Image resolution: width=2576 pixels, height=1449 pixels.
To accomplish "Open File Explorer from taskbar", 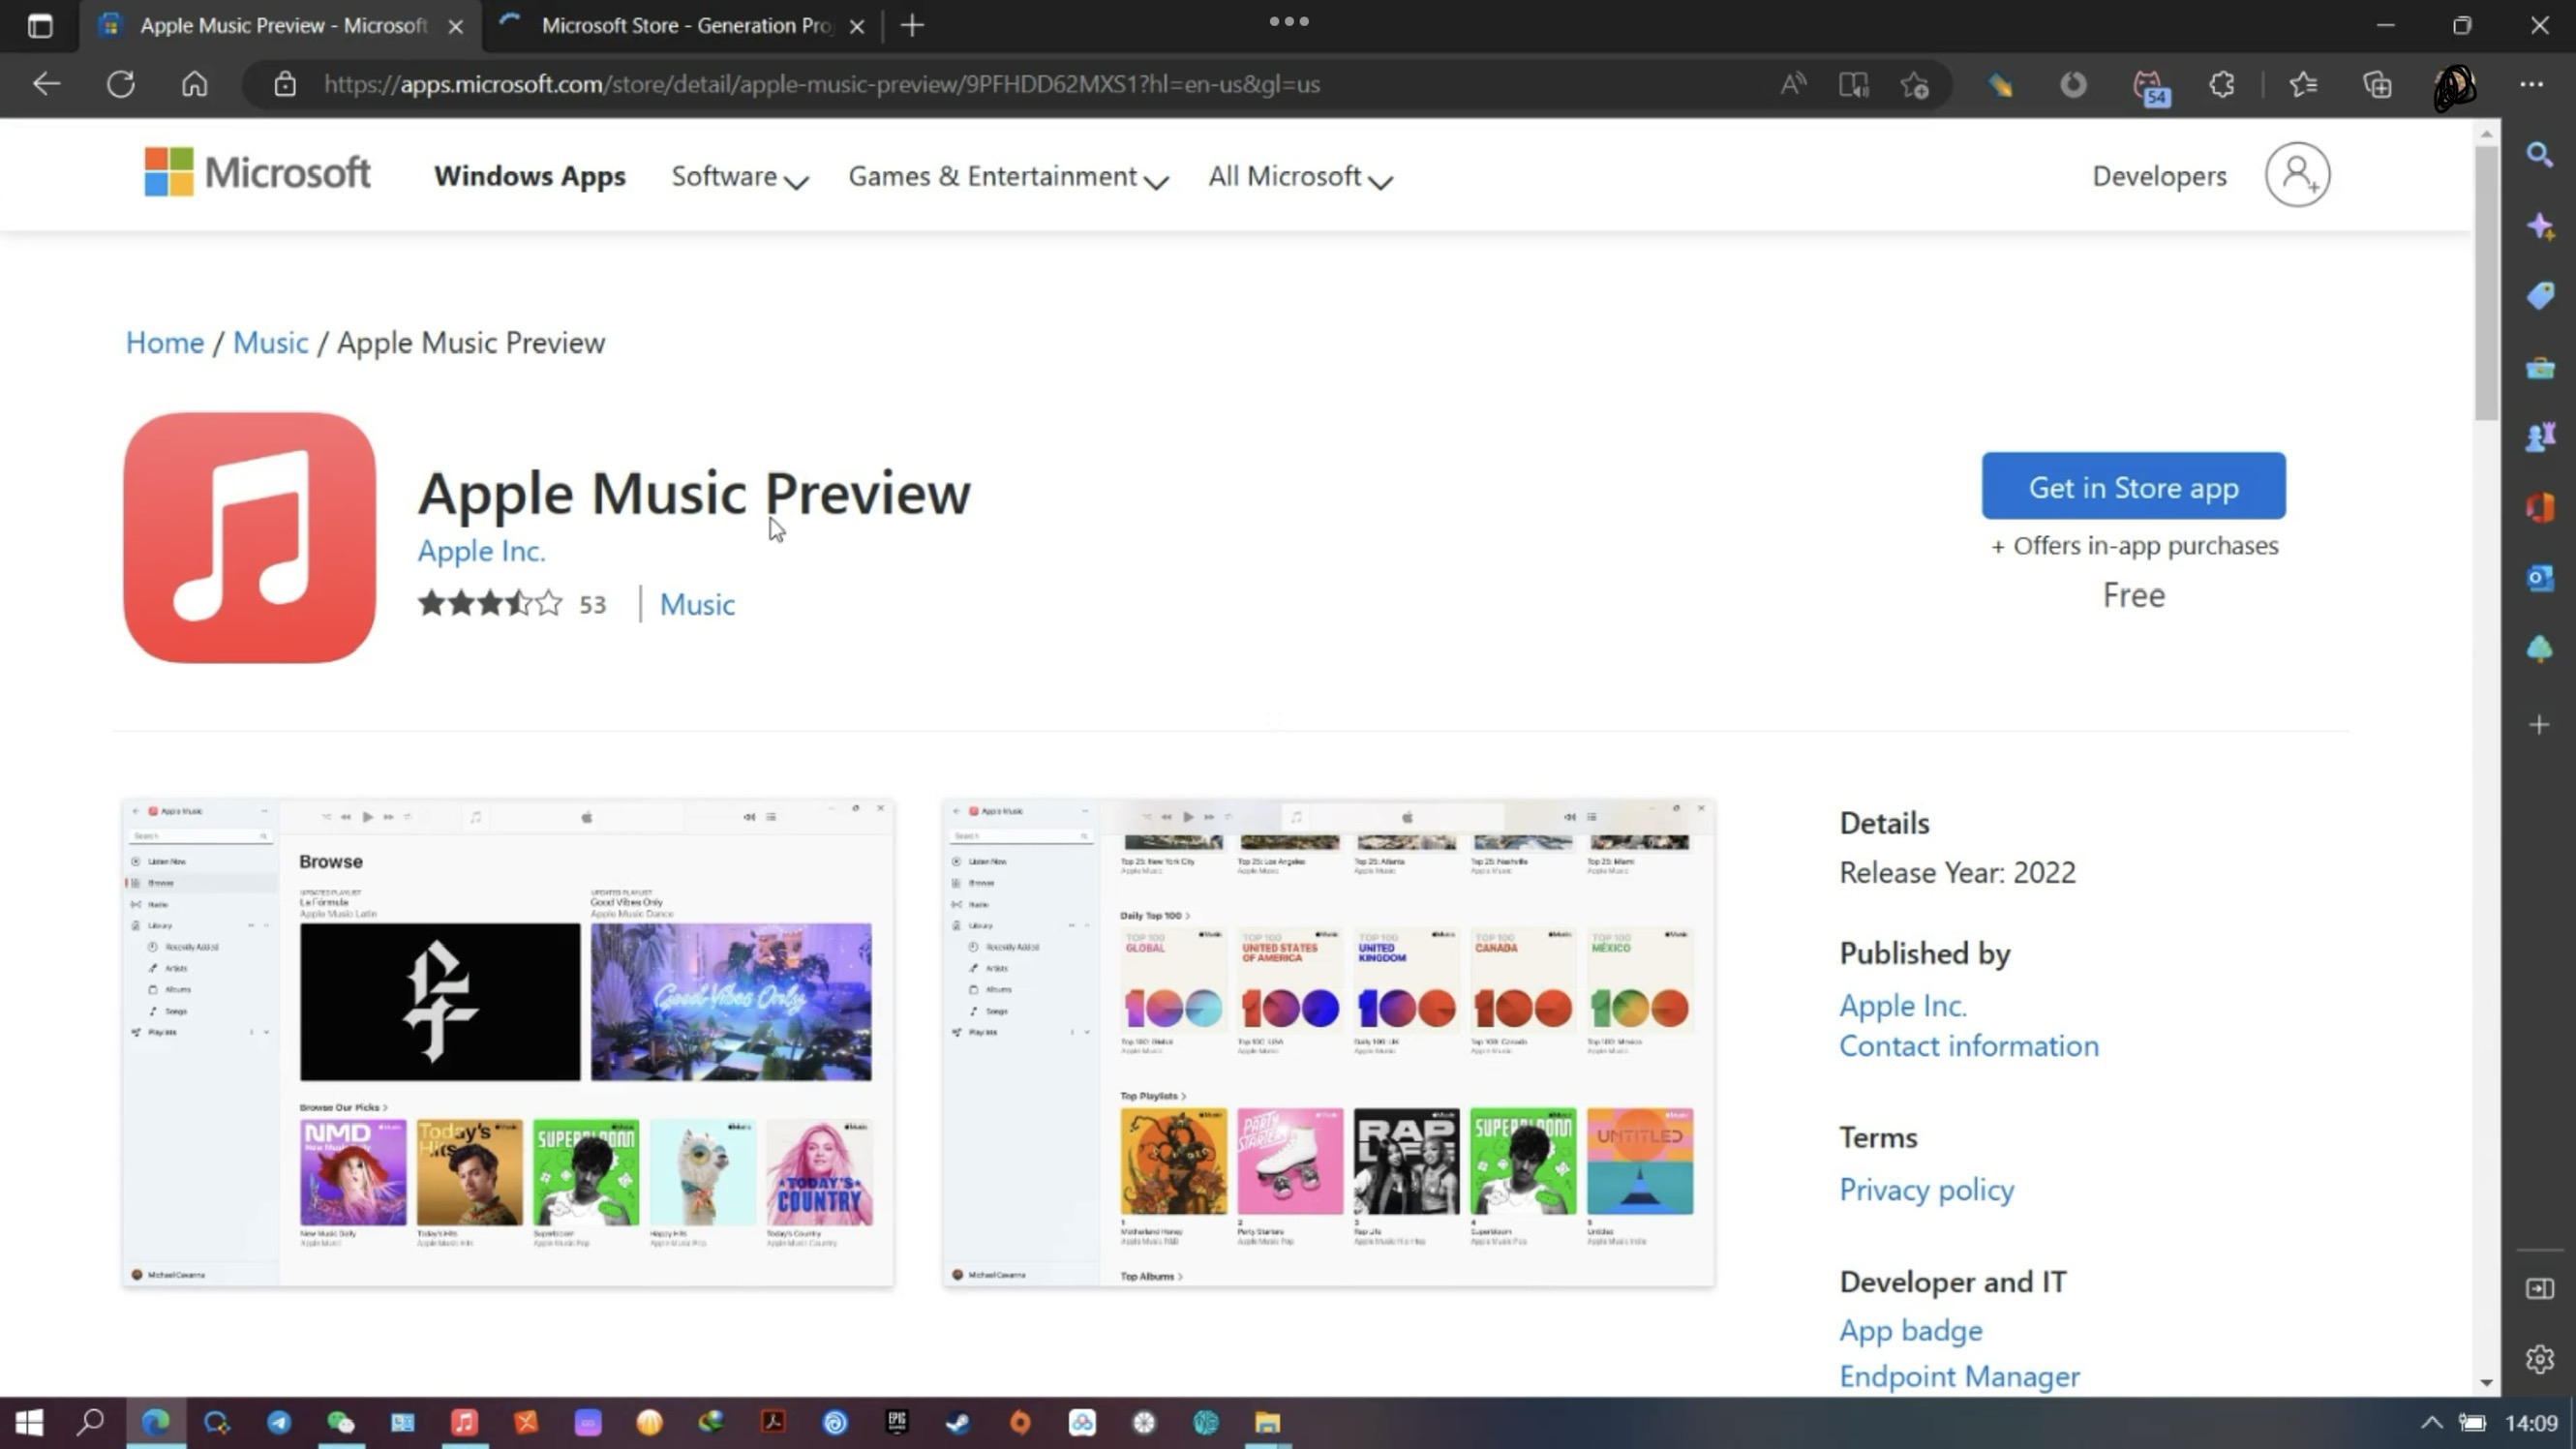I will pyautogui.click(x=1267, y=1422).
